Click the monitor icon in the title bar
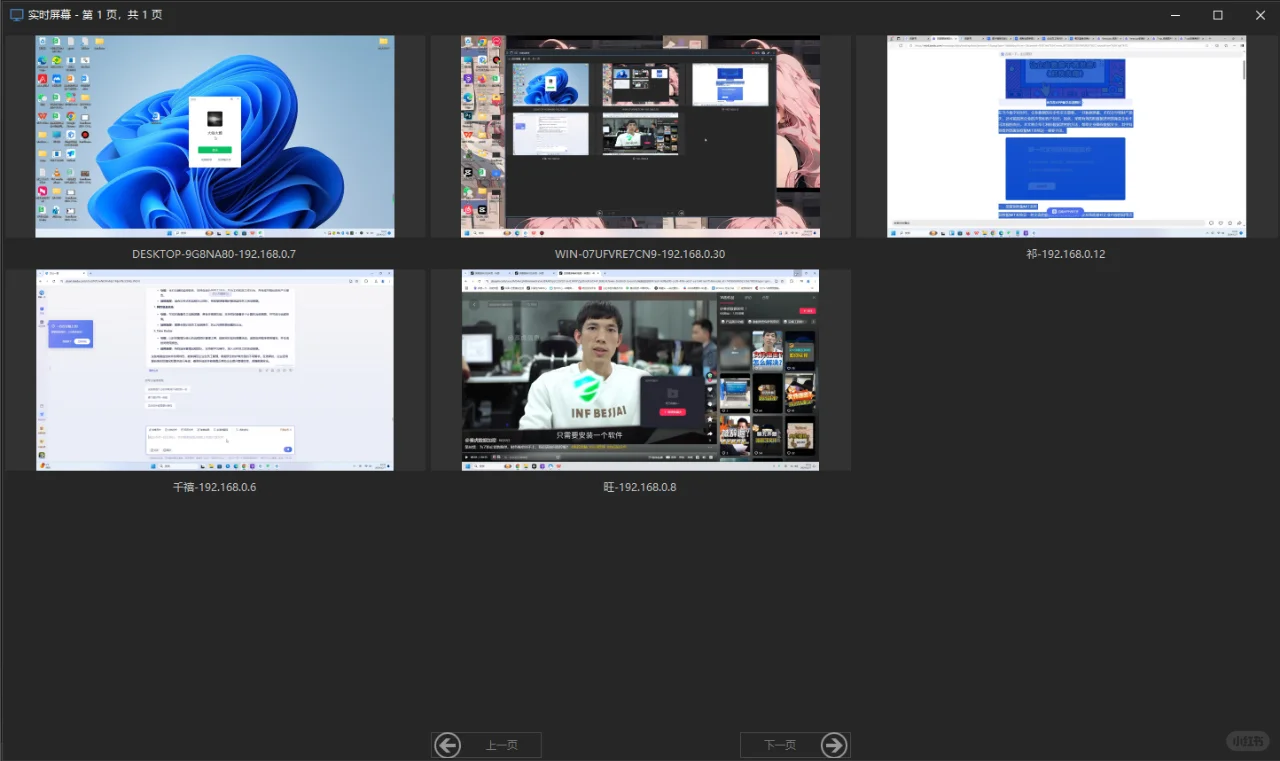The width and height of the screenshot is (1280, 761). tap(16, 15)
